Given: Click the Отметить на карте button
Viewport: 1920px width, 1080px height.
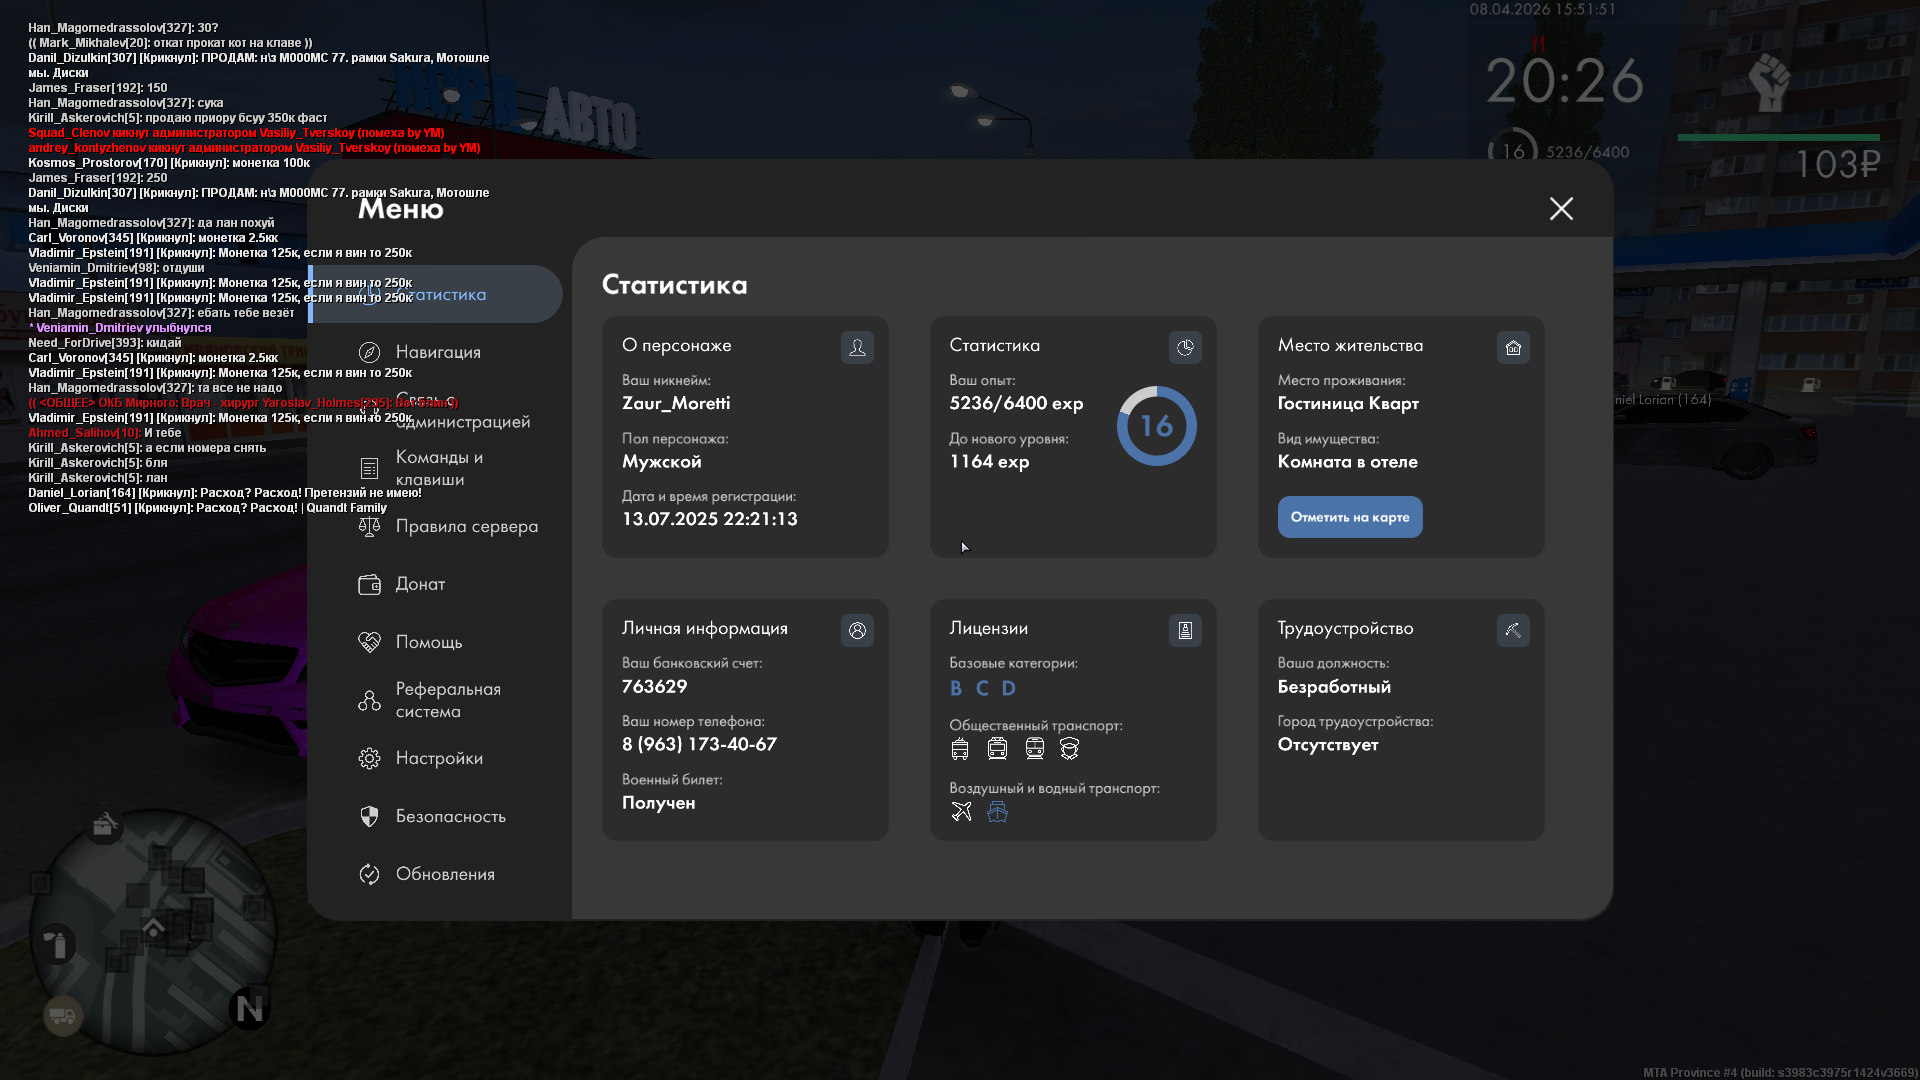Looking at the screenshot, I should pyautogui.click(x=1350, y=517).
